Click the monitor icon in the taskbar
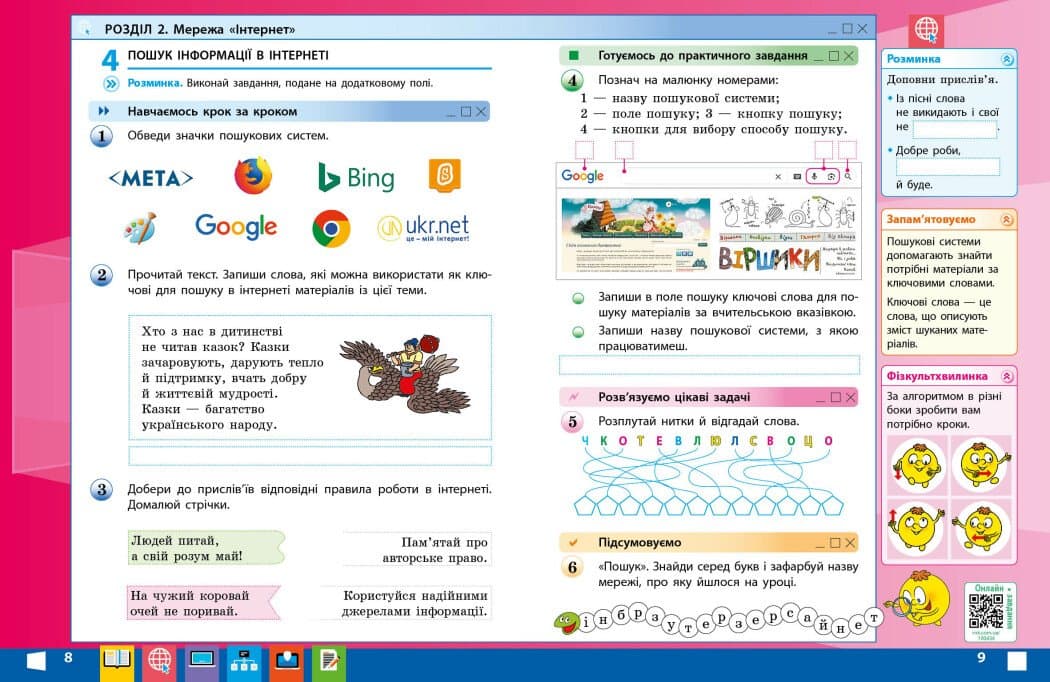The height and width of the screenshot is (682, 1050). pos(202,663)
